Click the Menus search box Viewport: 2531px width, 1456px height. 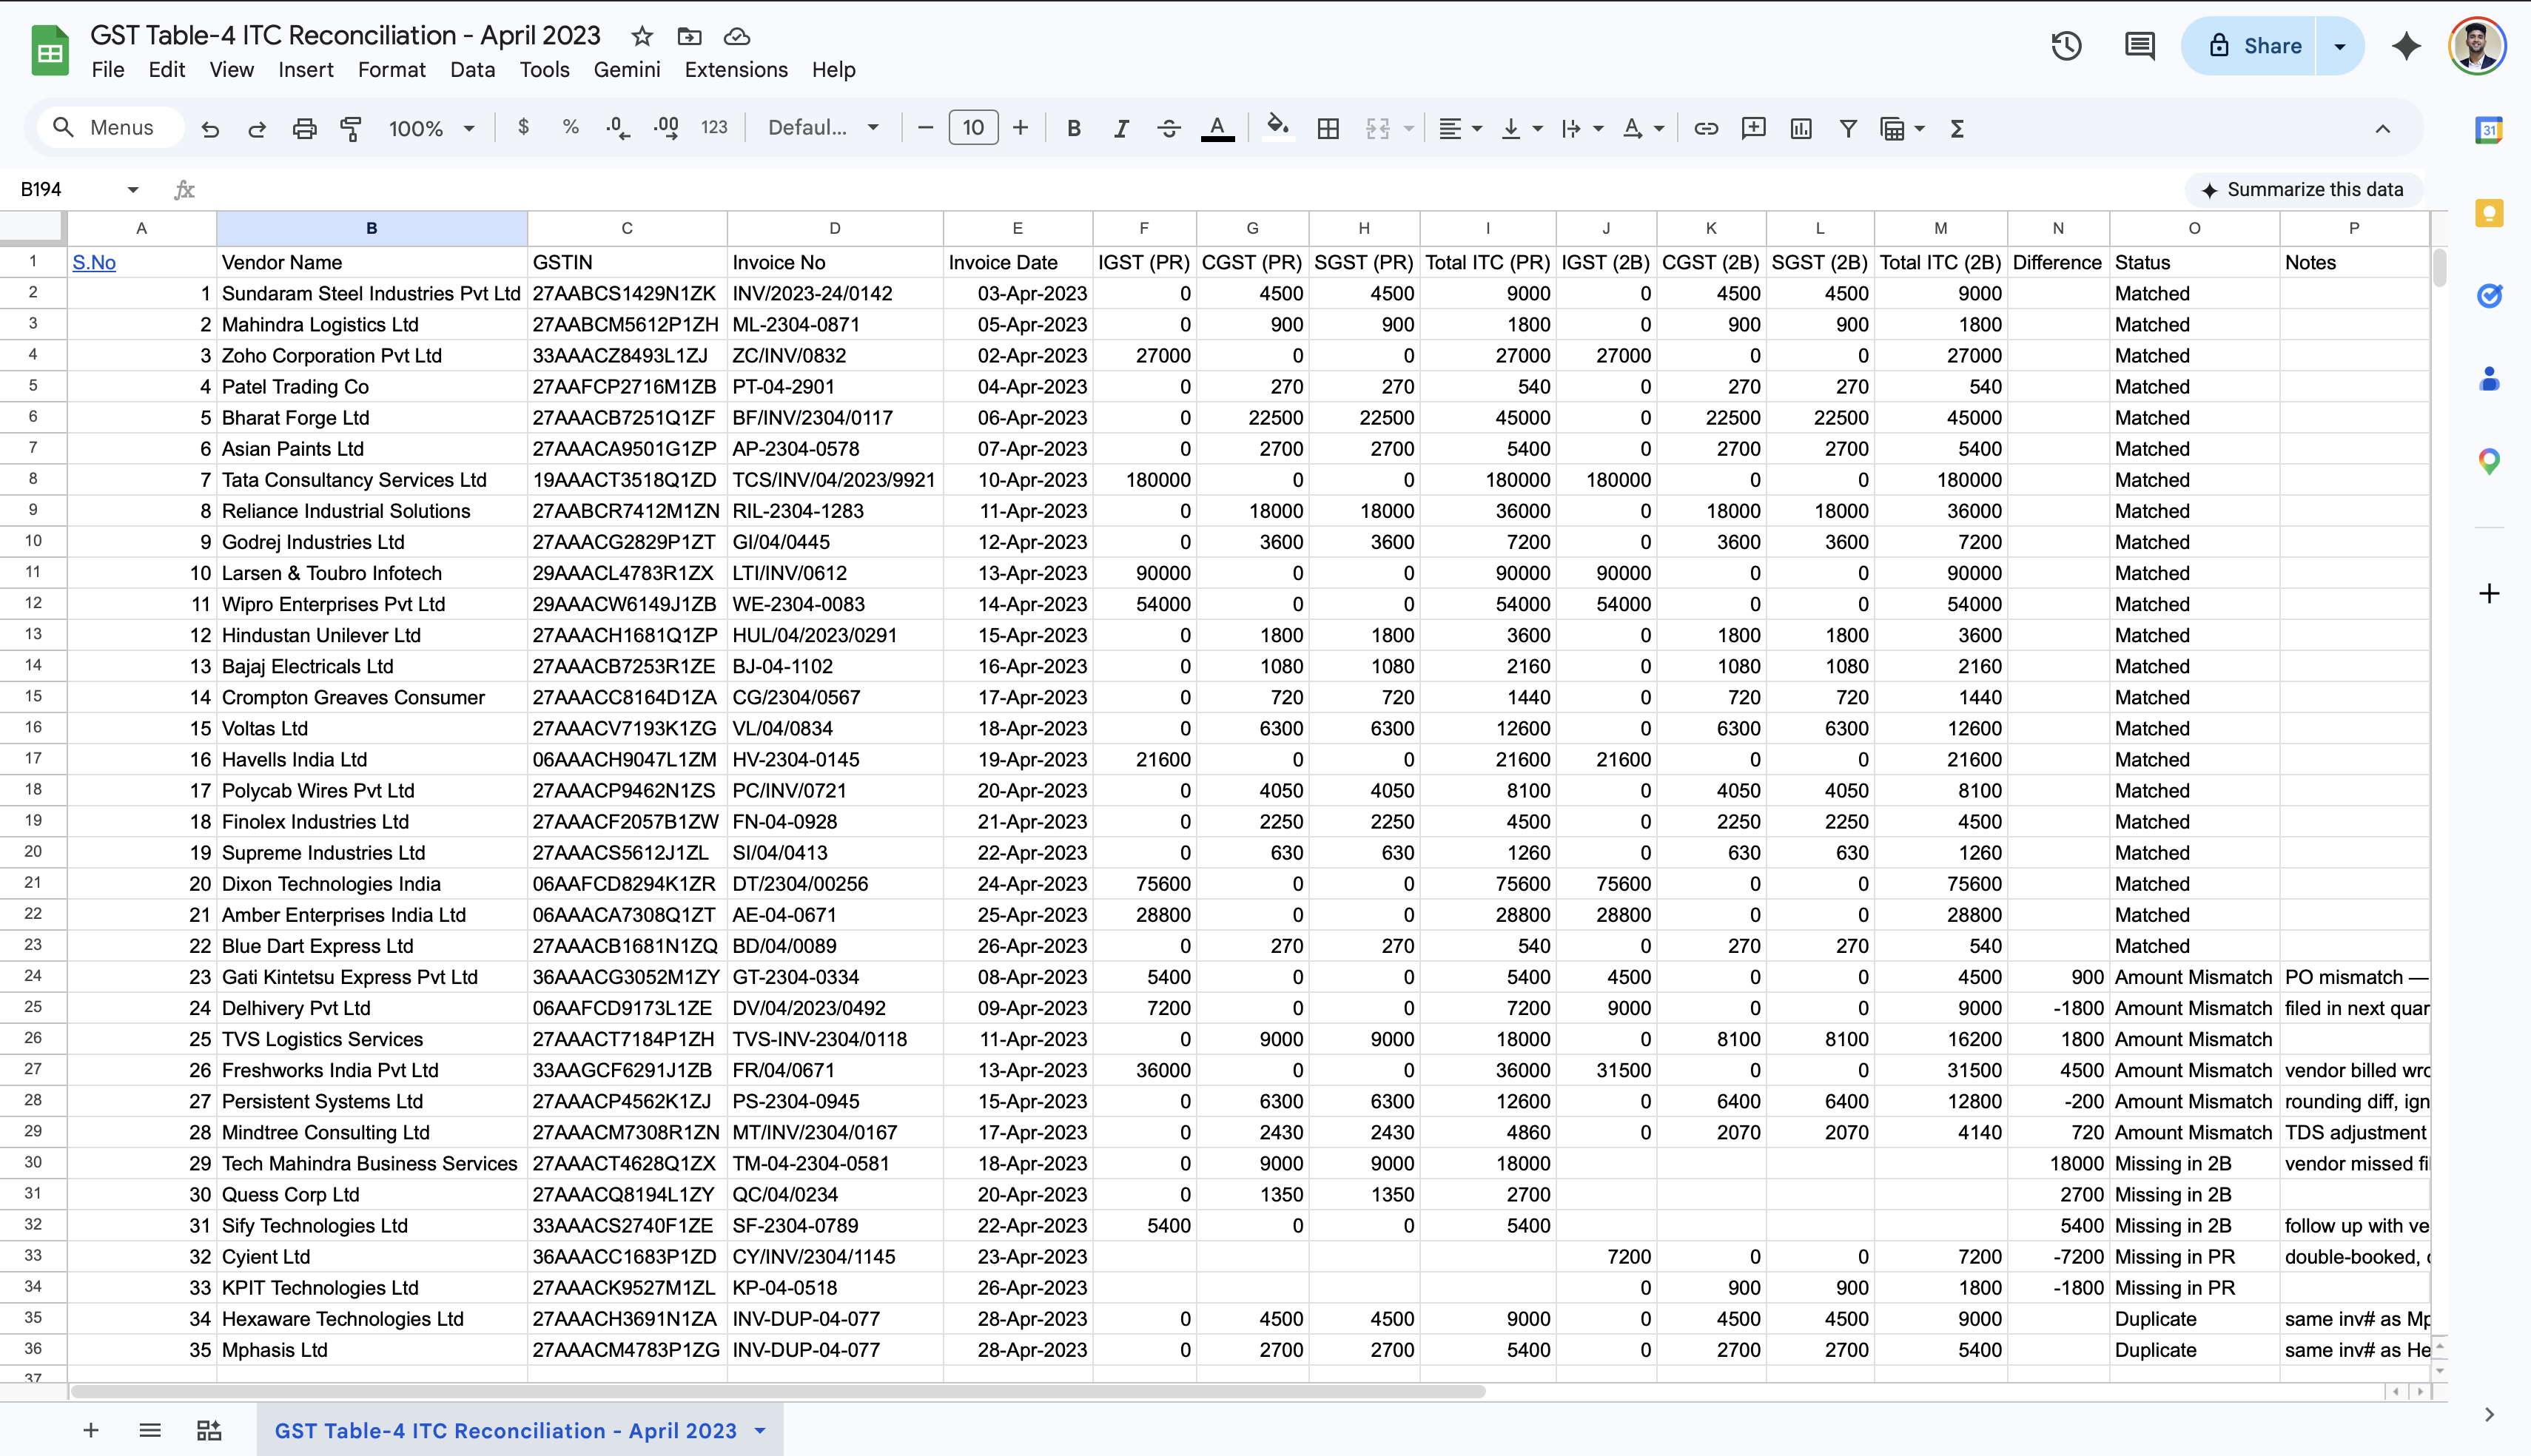(x=110, y=128)
